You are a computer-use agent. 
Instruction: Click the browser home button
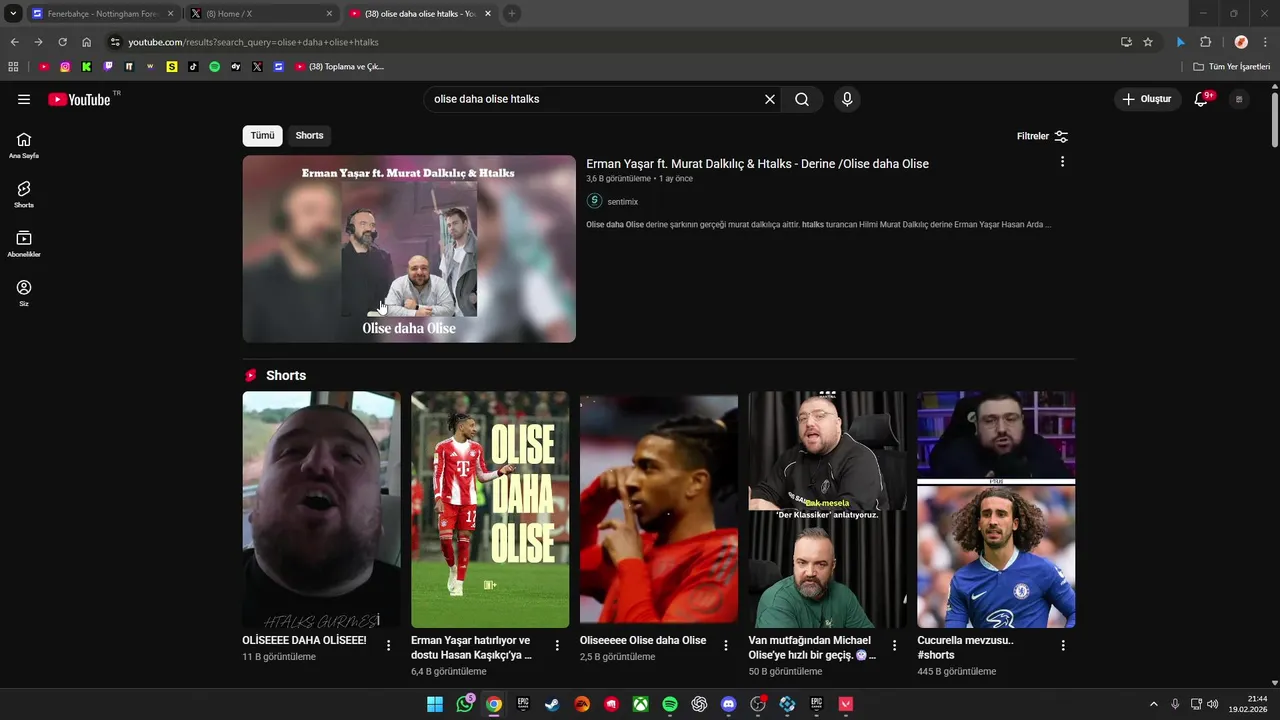[x=86, y=42]
